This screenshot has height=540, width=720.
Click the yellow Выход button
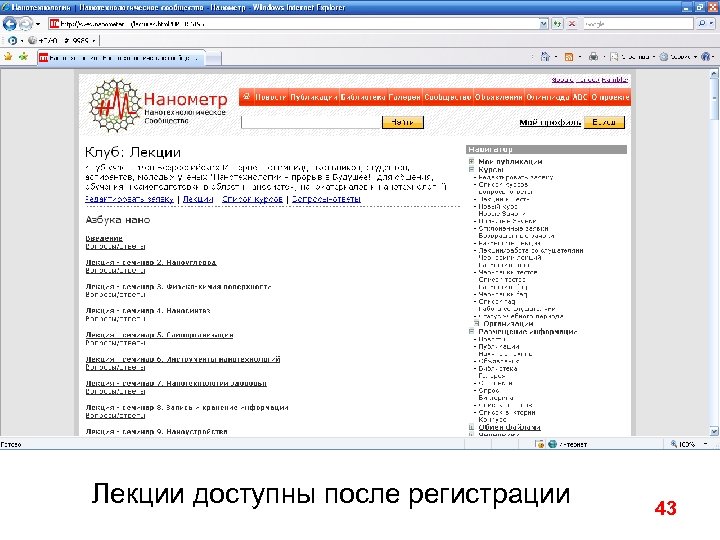604,122
